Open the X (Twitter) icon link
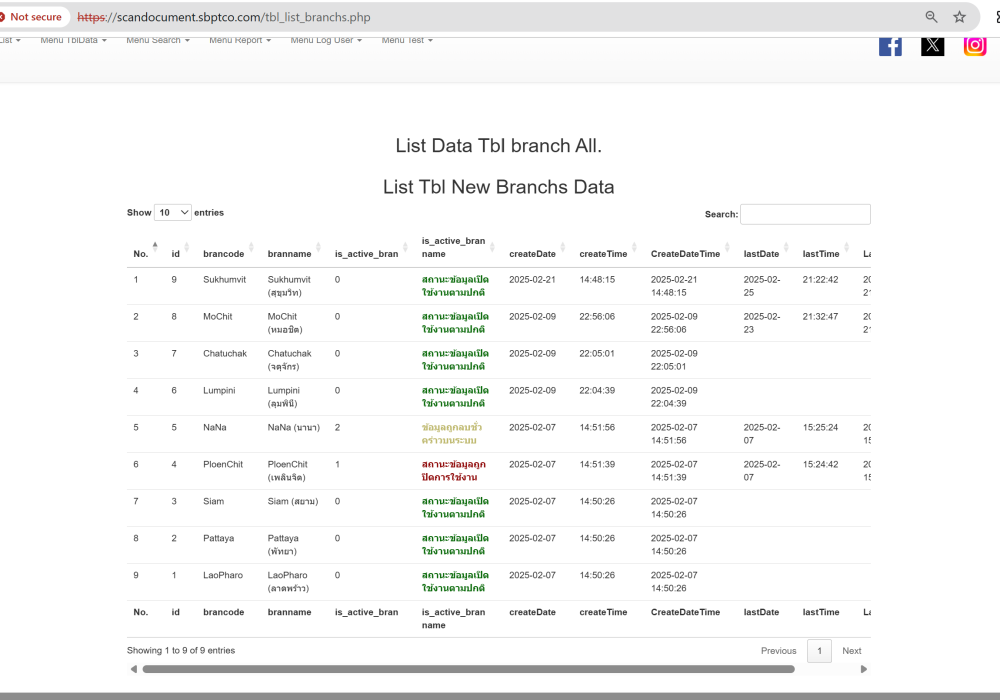1000x700 pixels. click(932, 45)
